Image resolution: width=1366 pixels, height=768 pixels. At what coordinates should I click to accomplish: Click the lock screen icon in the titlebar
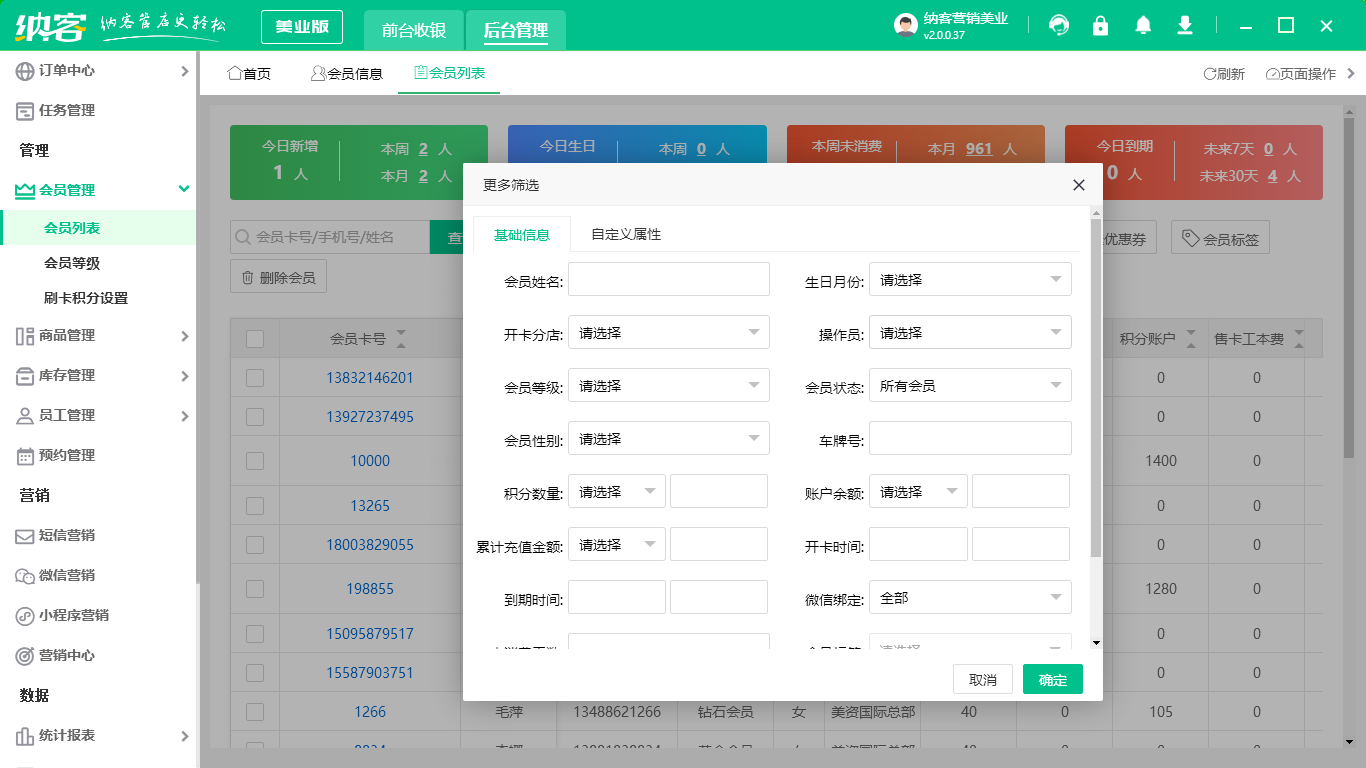point(1100,25)
